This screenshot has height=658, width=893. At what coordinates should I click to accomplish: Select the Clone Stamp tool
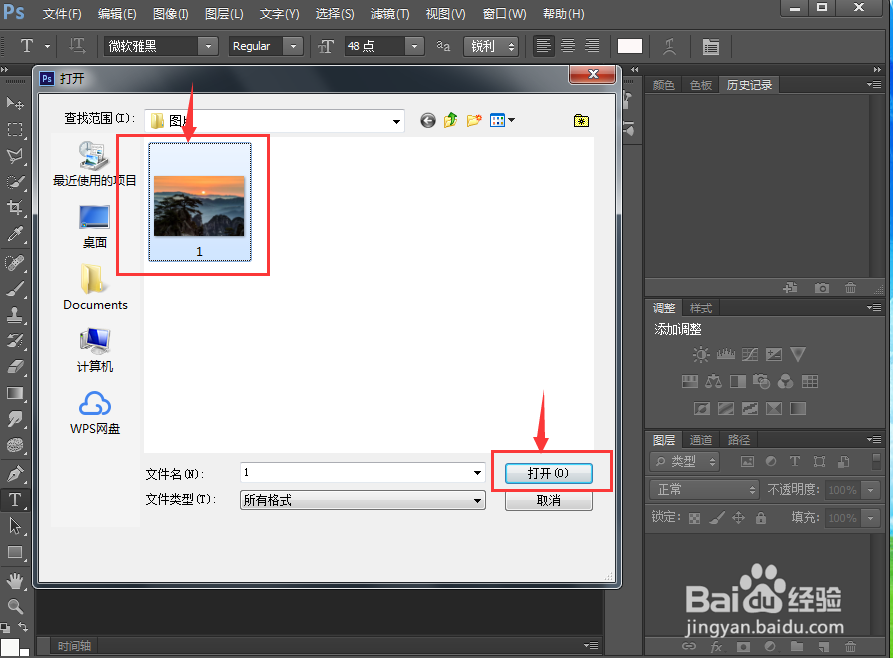(15, 314)
